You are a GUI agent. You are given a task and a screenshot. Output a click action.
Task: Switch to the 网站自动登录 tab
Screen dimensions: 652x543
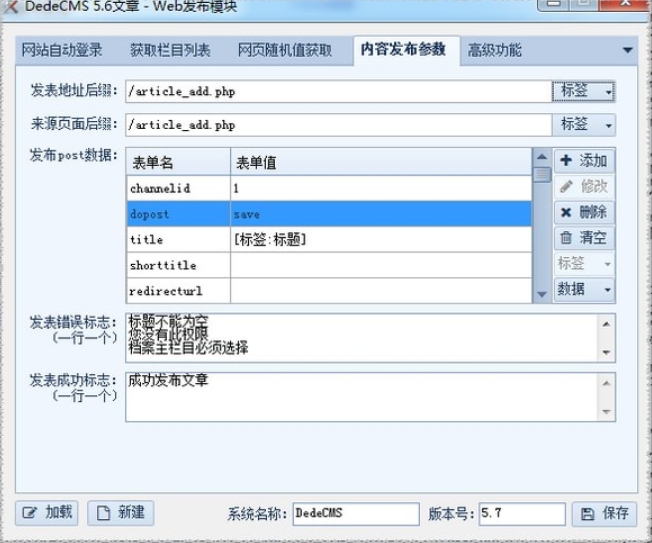[62, 50]
